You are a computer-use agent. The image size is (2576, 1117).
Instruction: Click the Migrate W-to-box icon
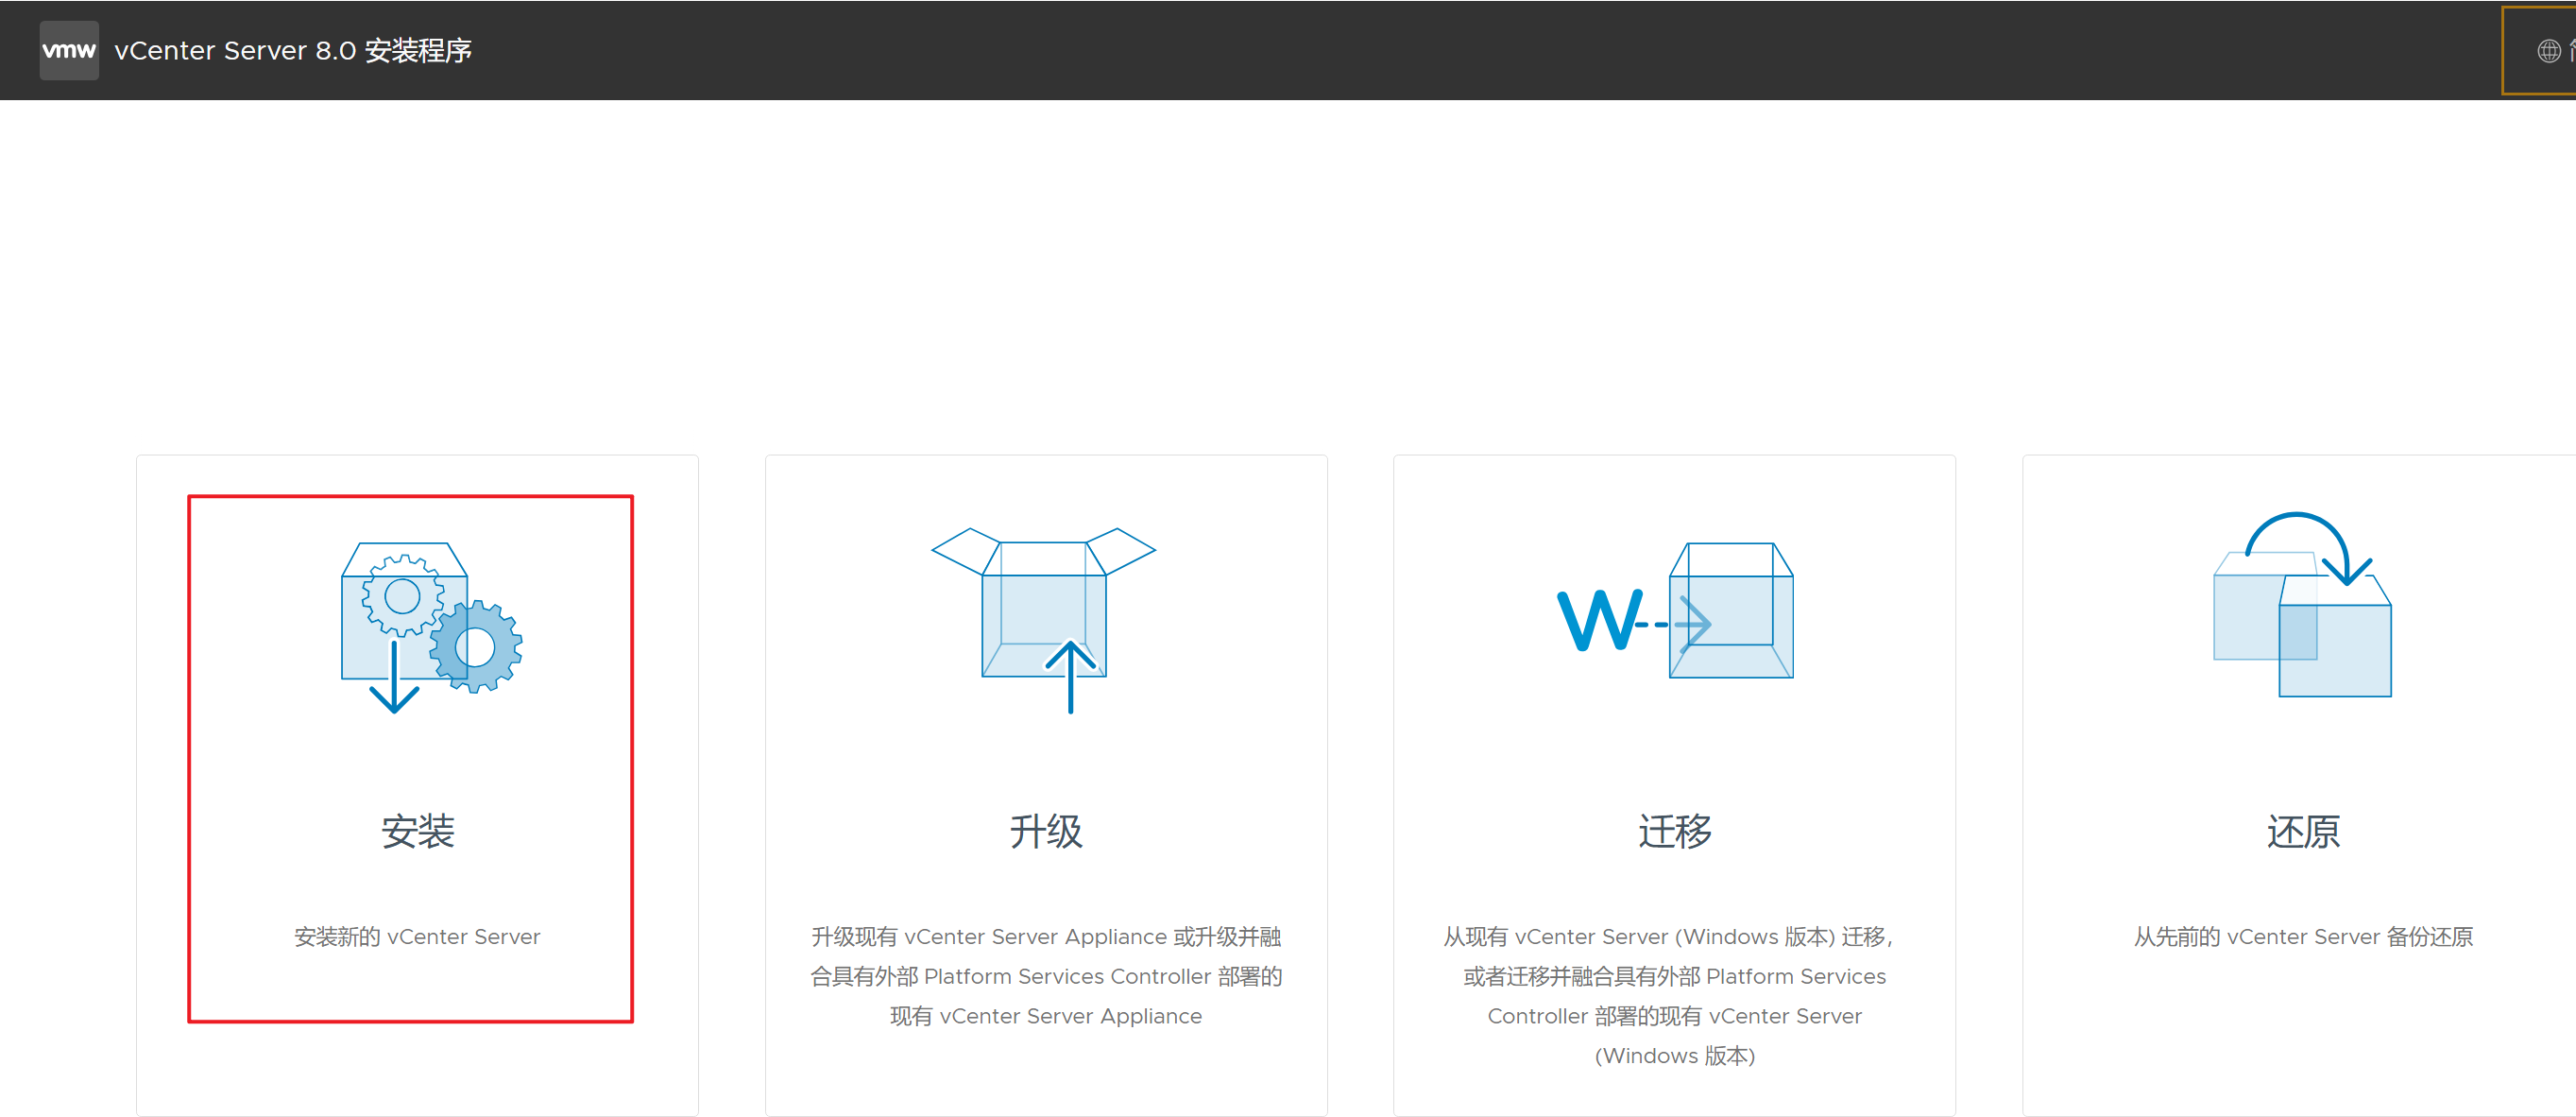1675,611
